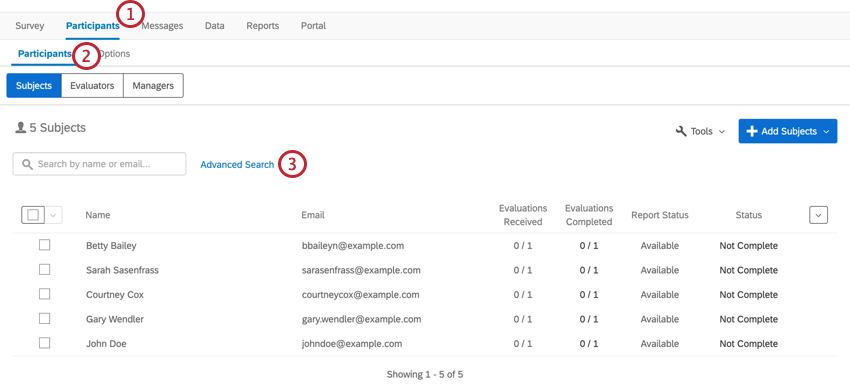850x391 pixels.
Task: Check the box for Betty Bailey
Action: (44, 245)
